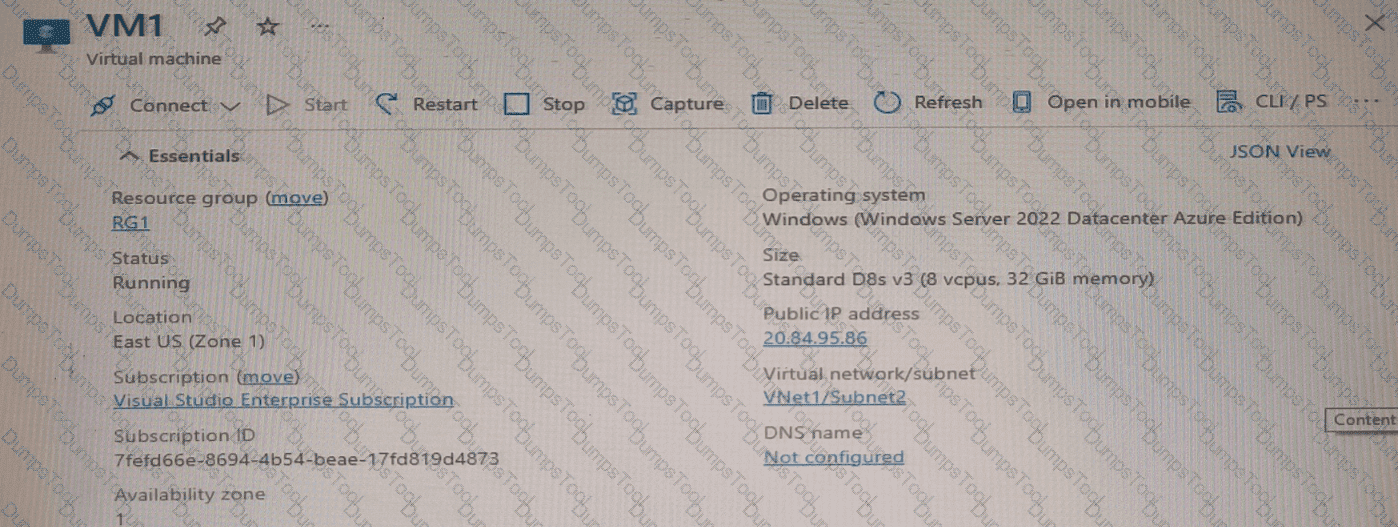Select the Connect command label
This screenshot has width=1398, height=527.
click(x=169, y=105)
